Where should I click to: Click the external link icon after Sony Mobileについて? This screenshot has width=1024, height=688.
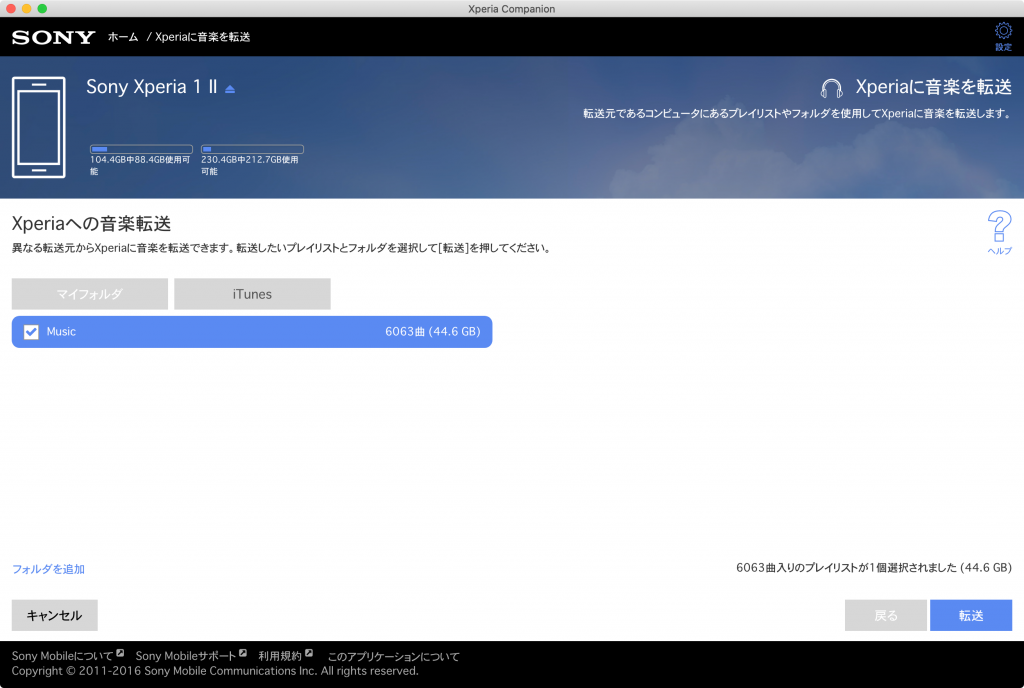click(x=120, y=653)
